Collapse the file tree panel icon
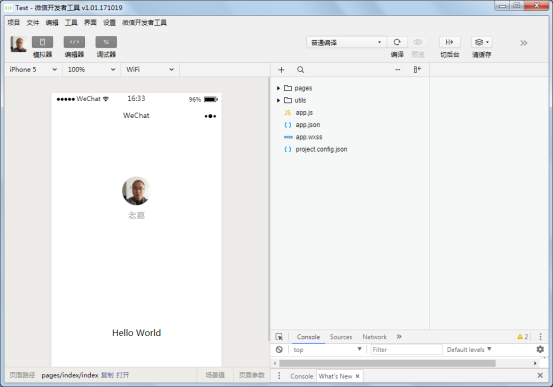Screen dimensions: 553x387 [417, 69]
